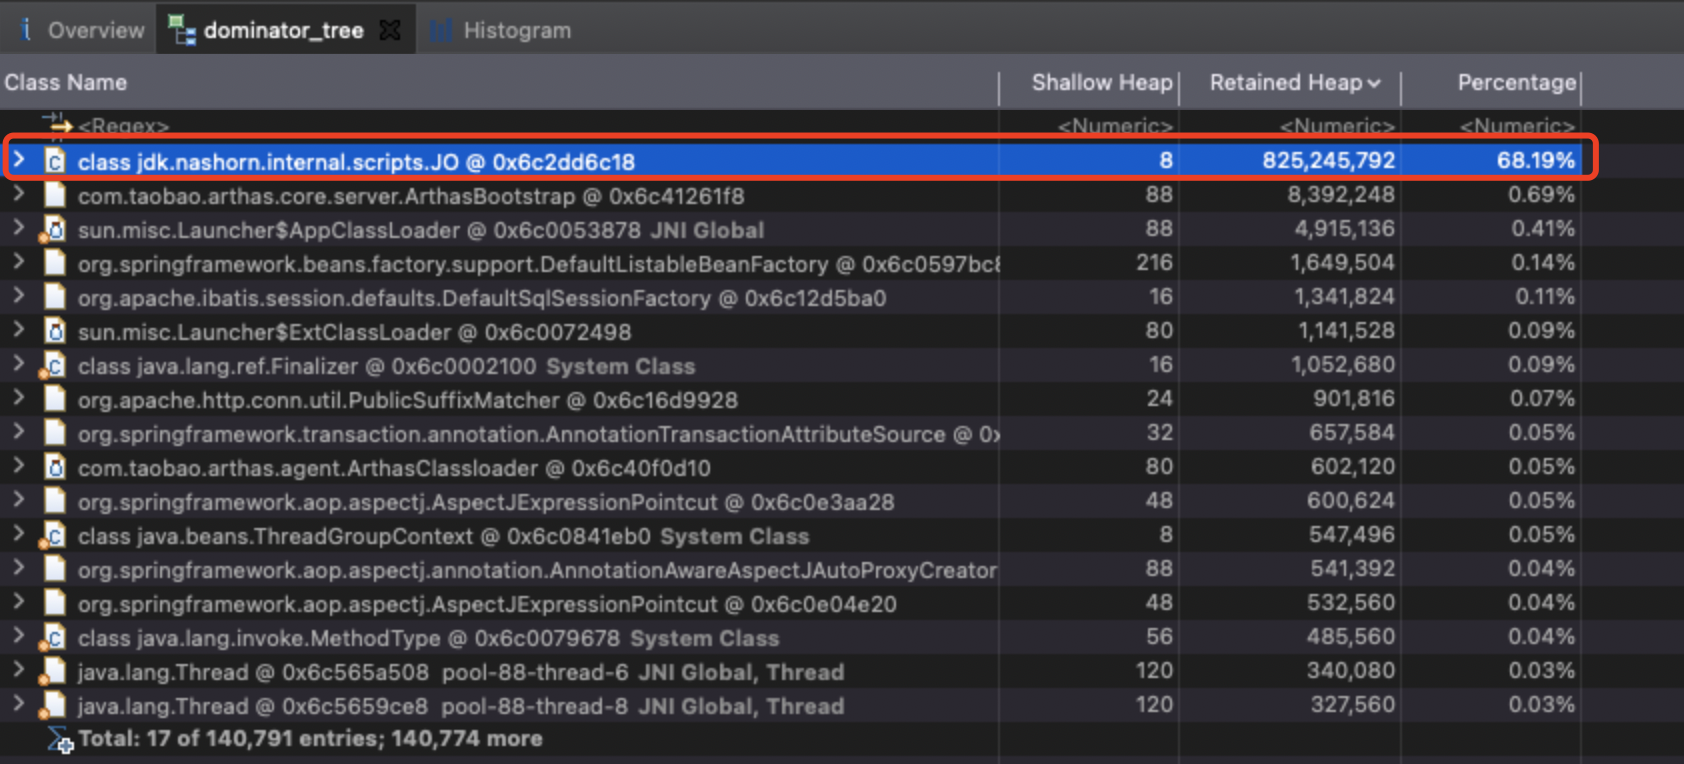Click the Histogram tab bar-chart icon

(441, 31)
